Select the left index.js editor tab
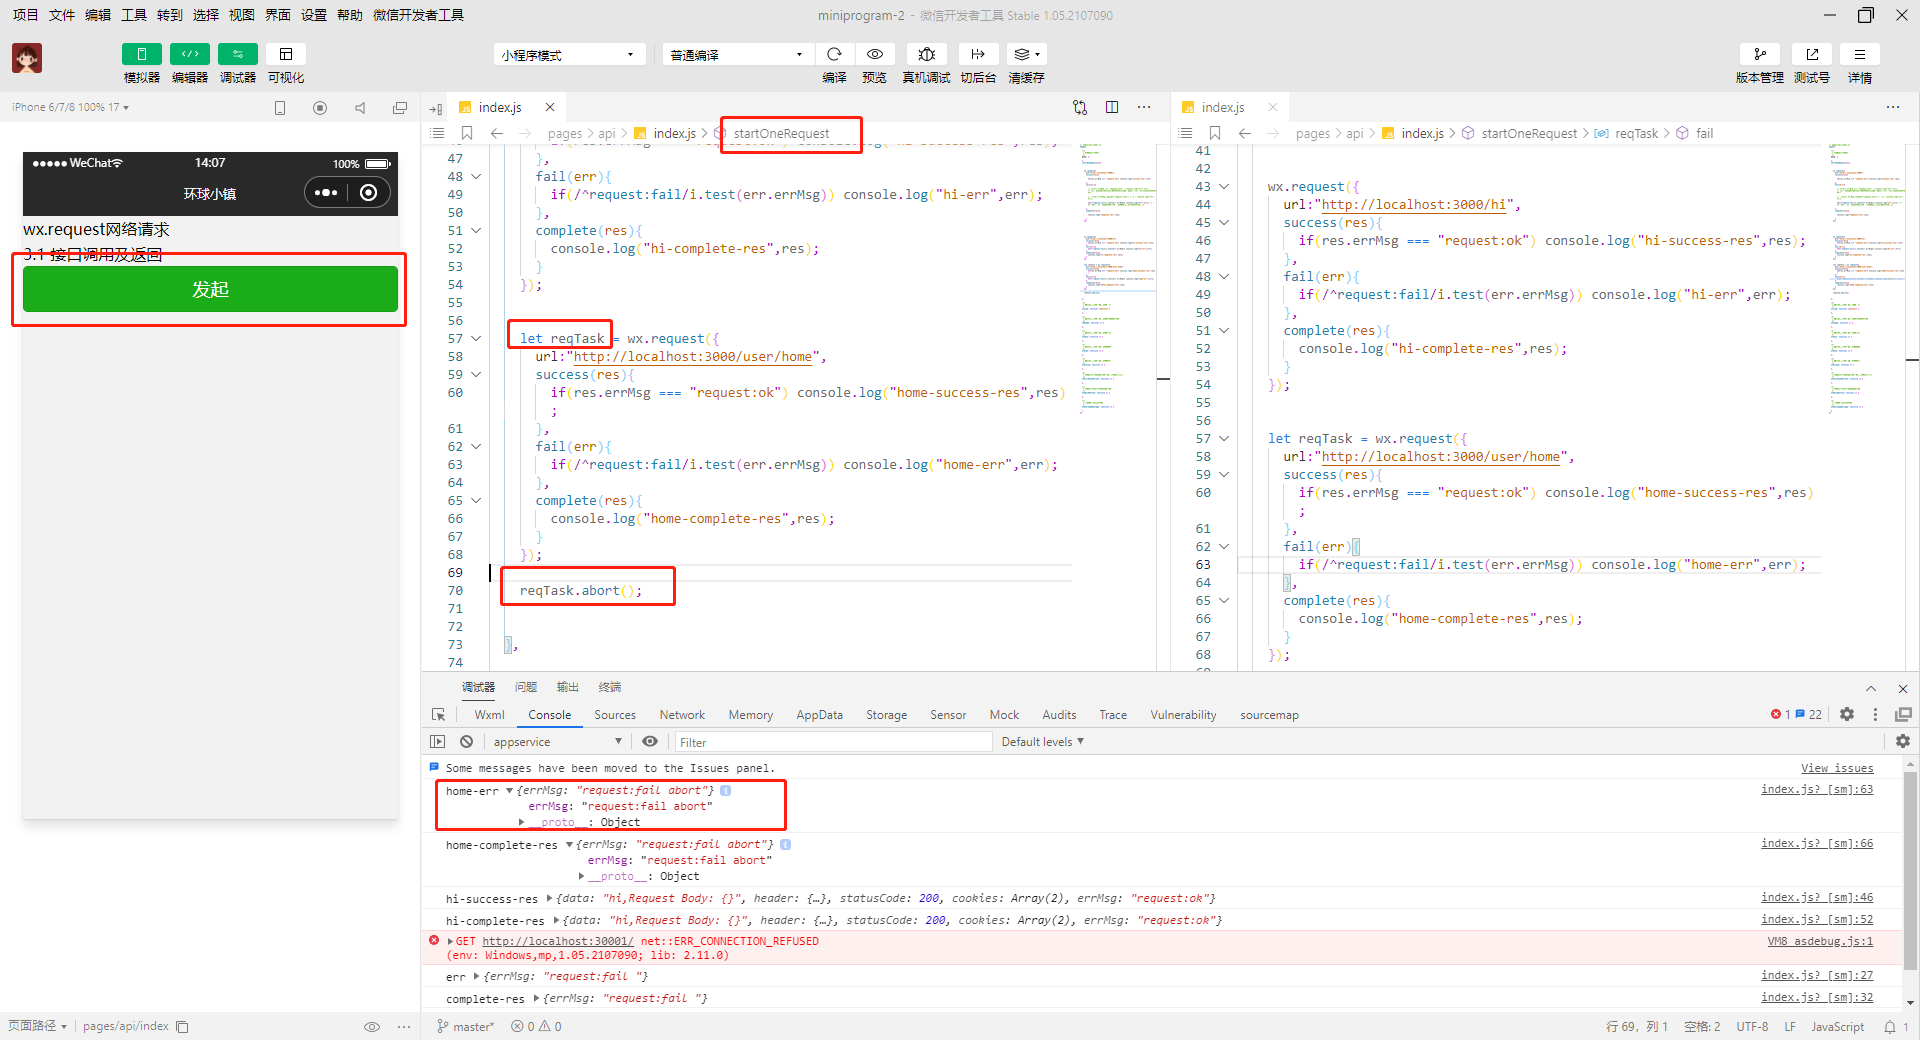The width and height of the screenshot is (1920, 1040). point(500,107)
